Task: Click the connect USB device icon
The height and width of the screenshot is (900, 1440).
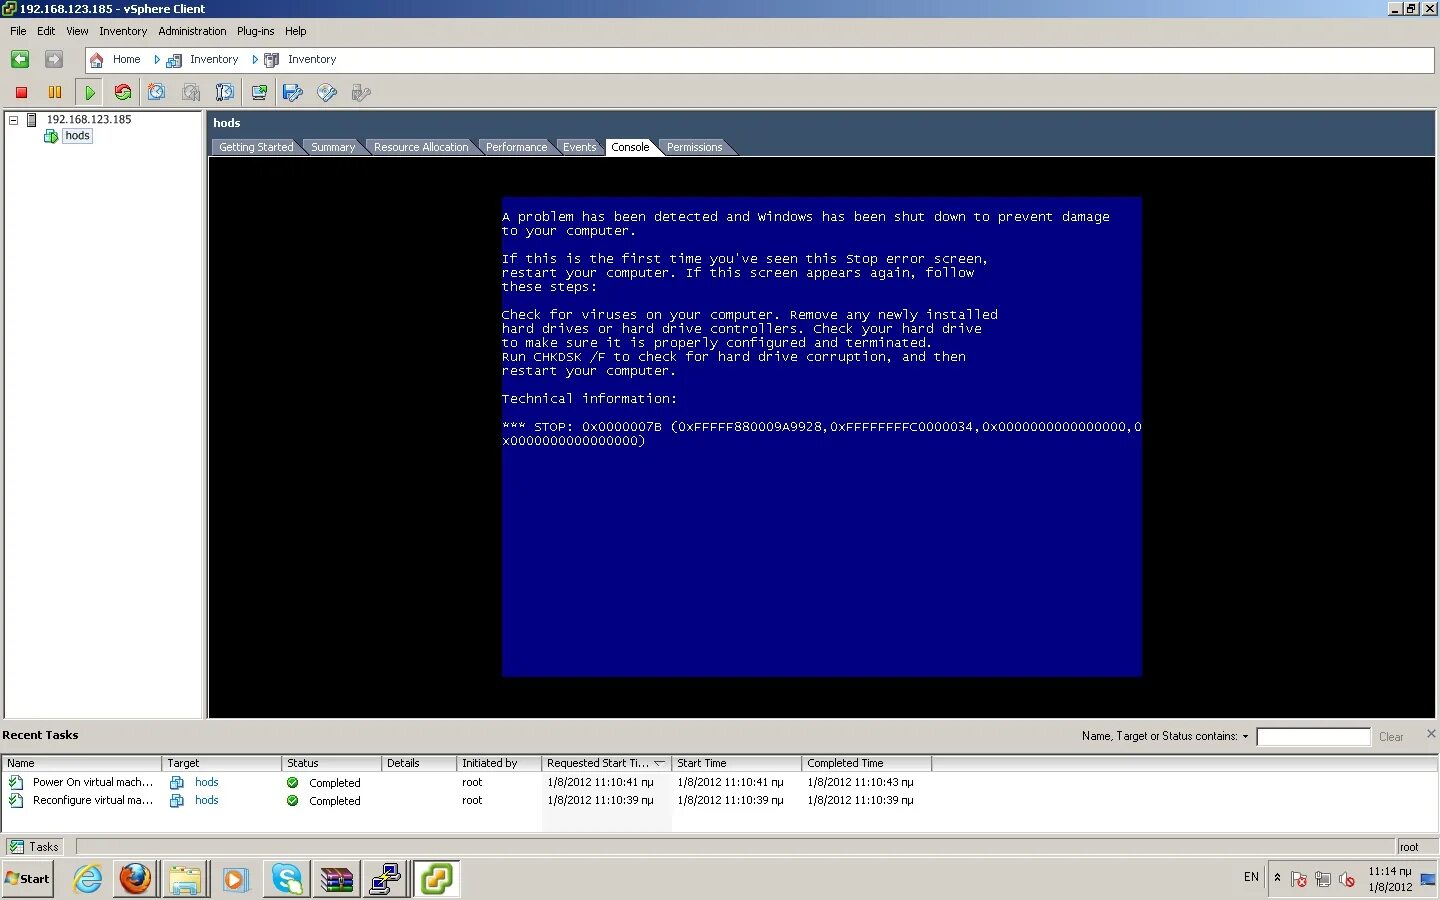Action: click(361, 93)
